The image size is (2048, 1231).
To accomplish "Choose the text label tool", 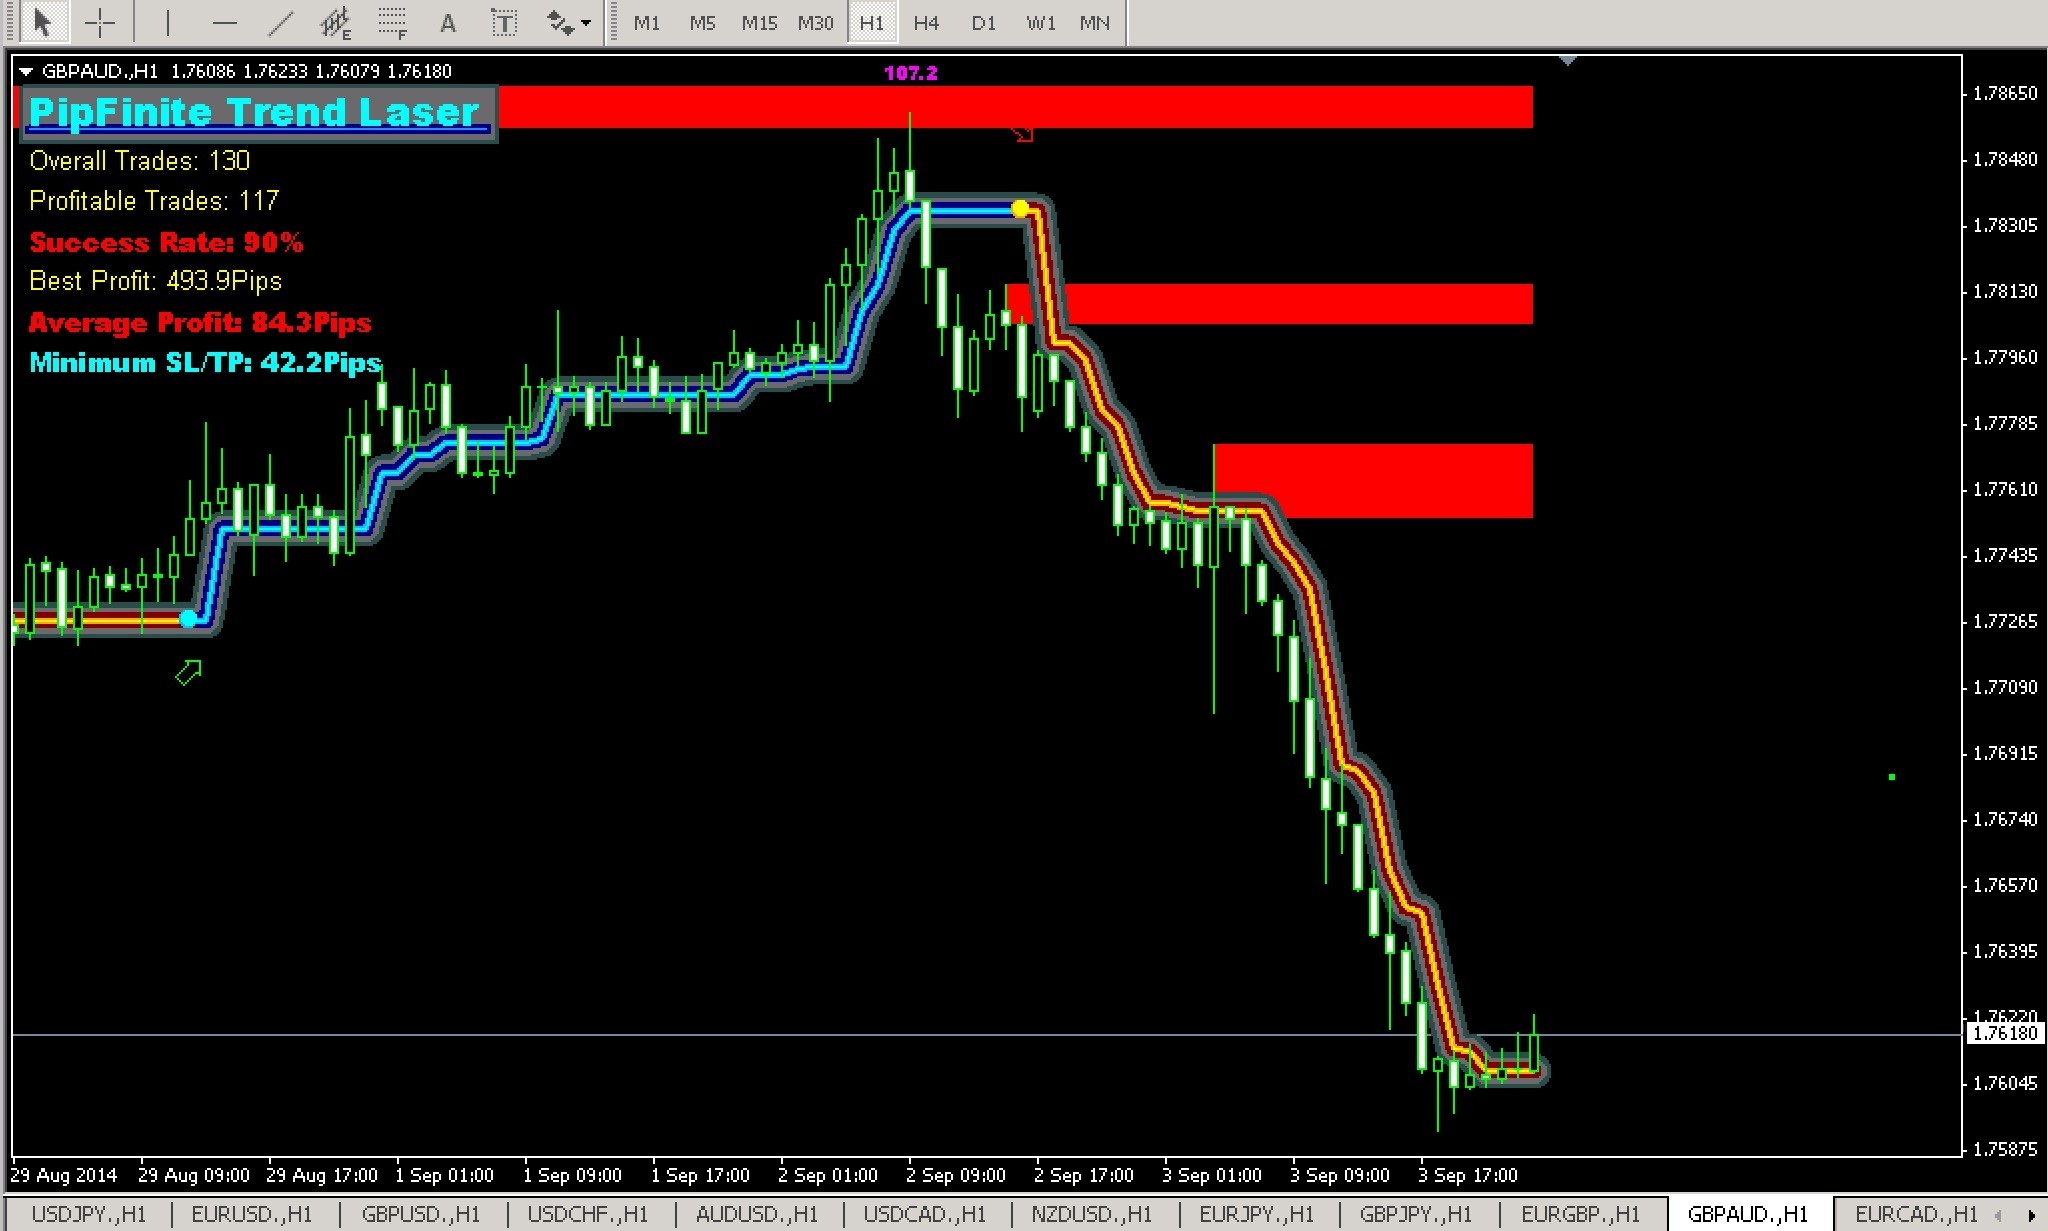I will coord(504,22).
